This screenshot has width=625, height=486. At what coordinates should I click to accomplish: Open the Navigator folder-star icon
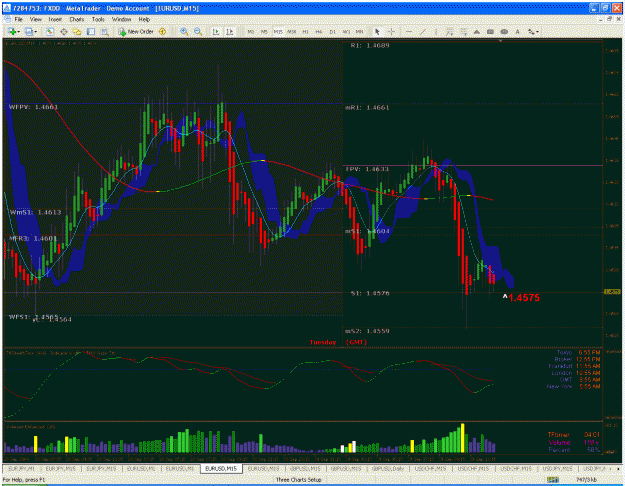pos(77,31)
